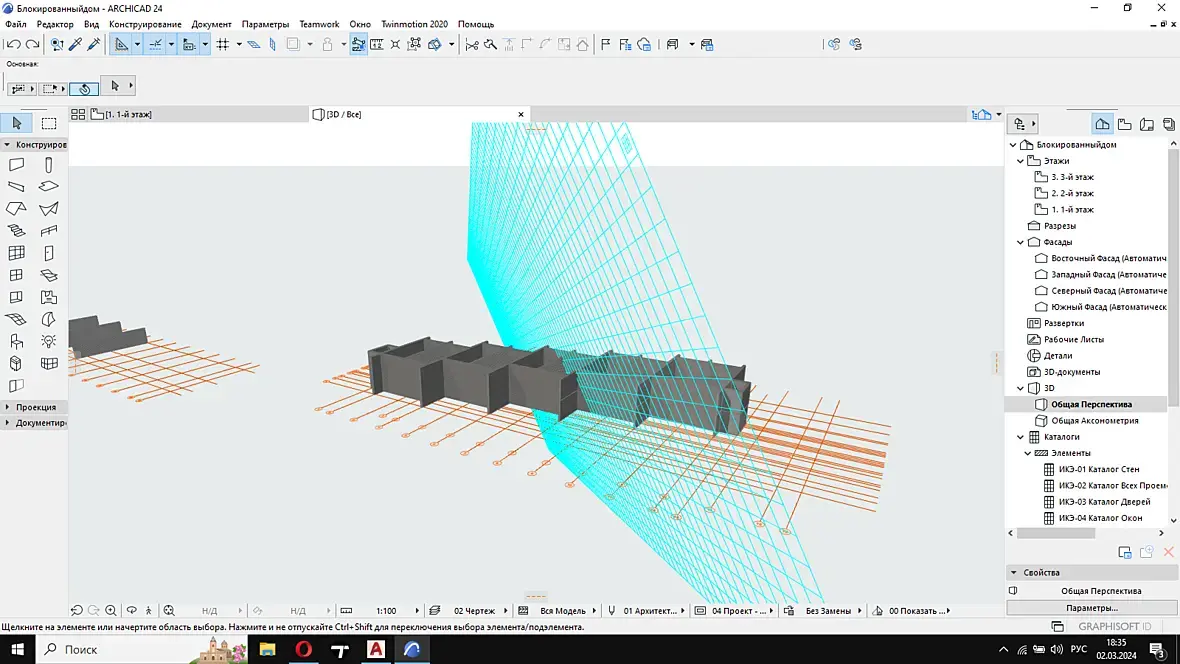1180x664 pixels.
Task: Select the Lamp tool icon
Action: [49, 341]
